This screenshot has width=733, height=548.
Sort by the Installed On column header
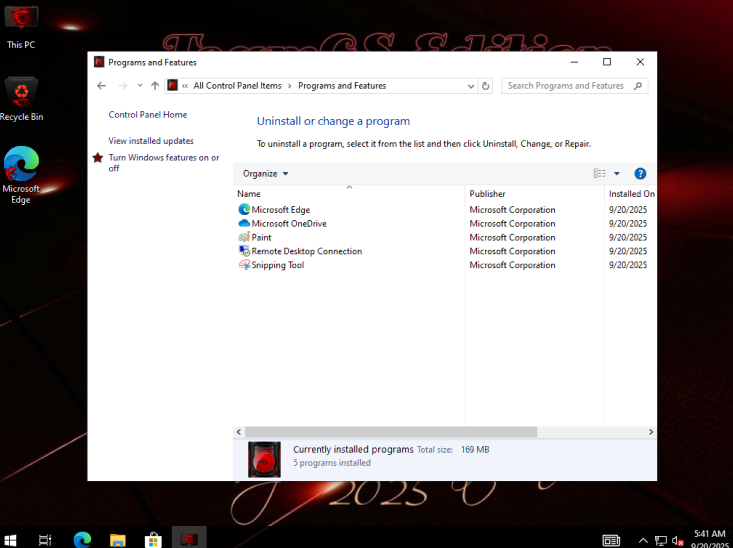631,194
